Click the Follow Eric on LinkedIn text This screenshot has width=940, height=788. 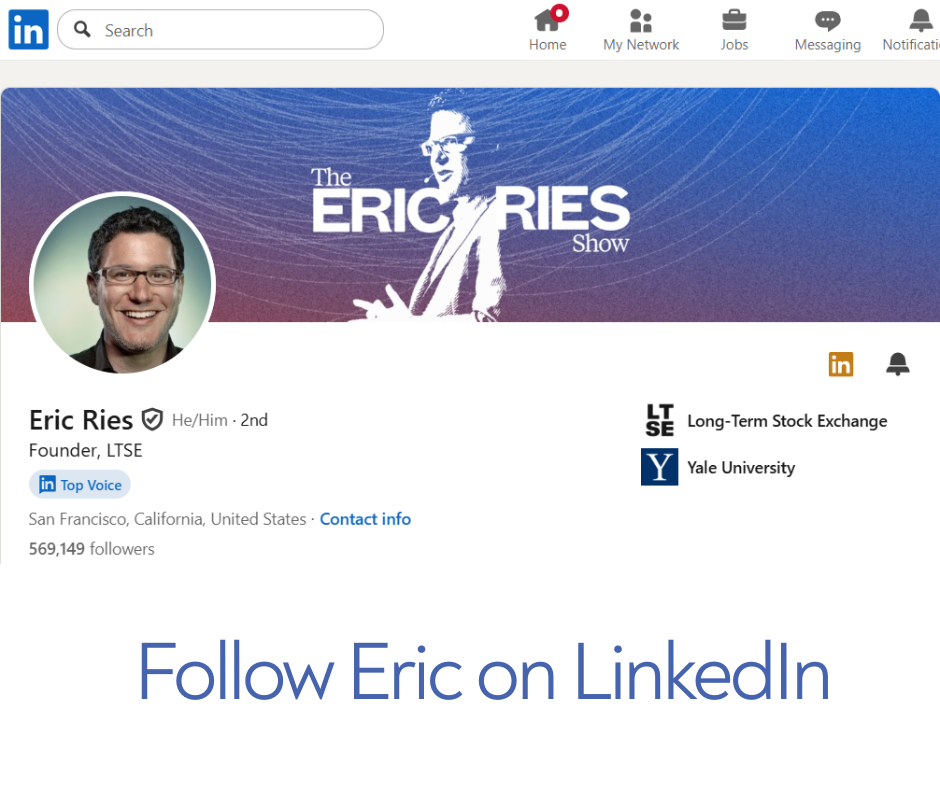click(x=483, y=672)
